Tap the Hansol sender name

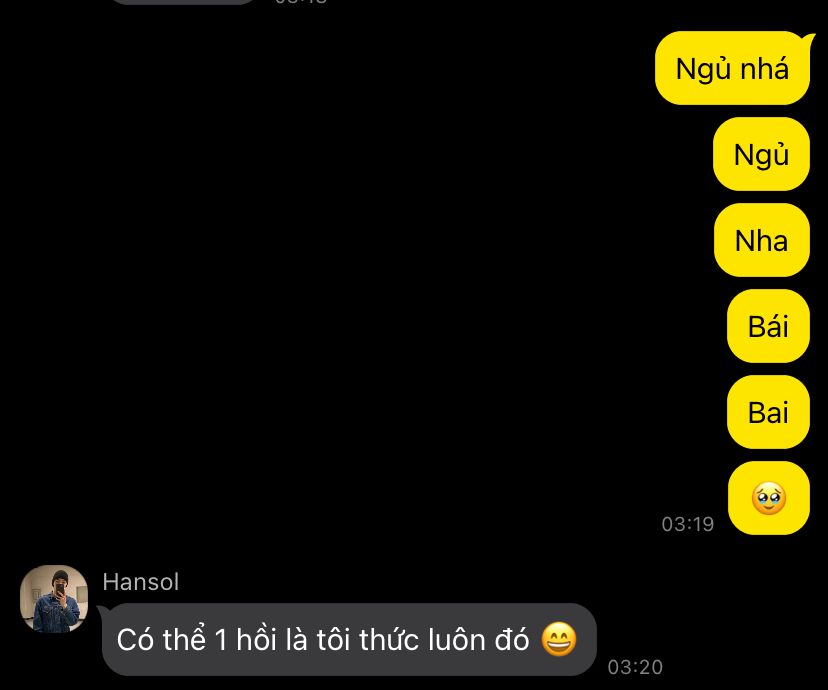[x=140, y=582]
